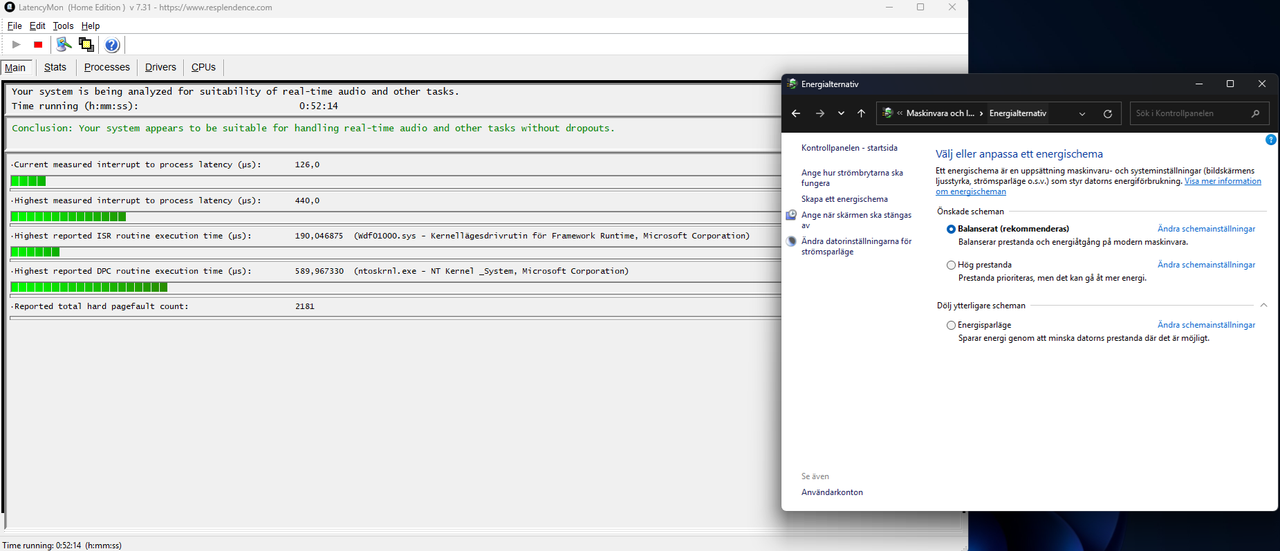Start monitoring with the green play button
Image resolution: width=1280 pixels, height=551 pixels.
pos(16,45)
